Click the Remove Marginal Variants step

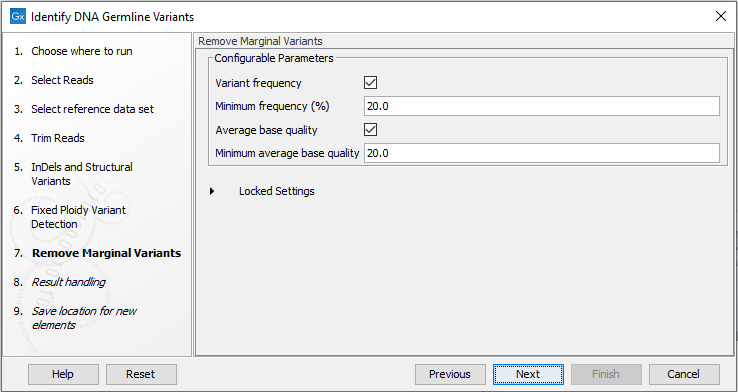coord(106,253)
